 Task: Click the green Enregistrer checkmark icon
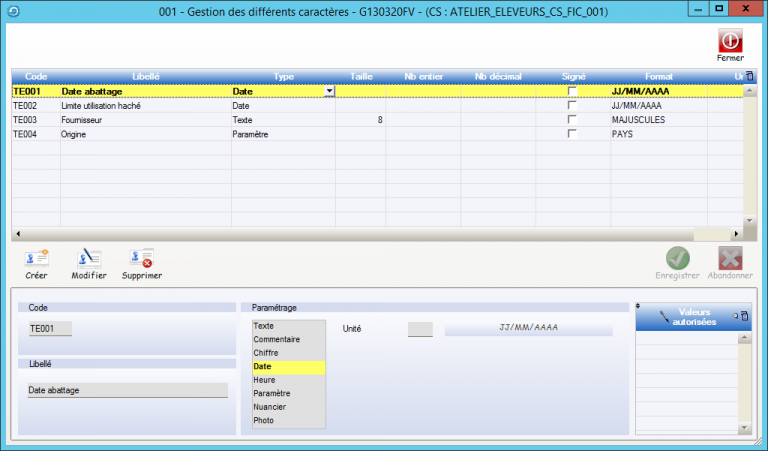677,258
